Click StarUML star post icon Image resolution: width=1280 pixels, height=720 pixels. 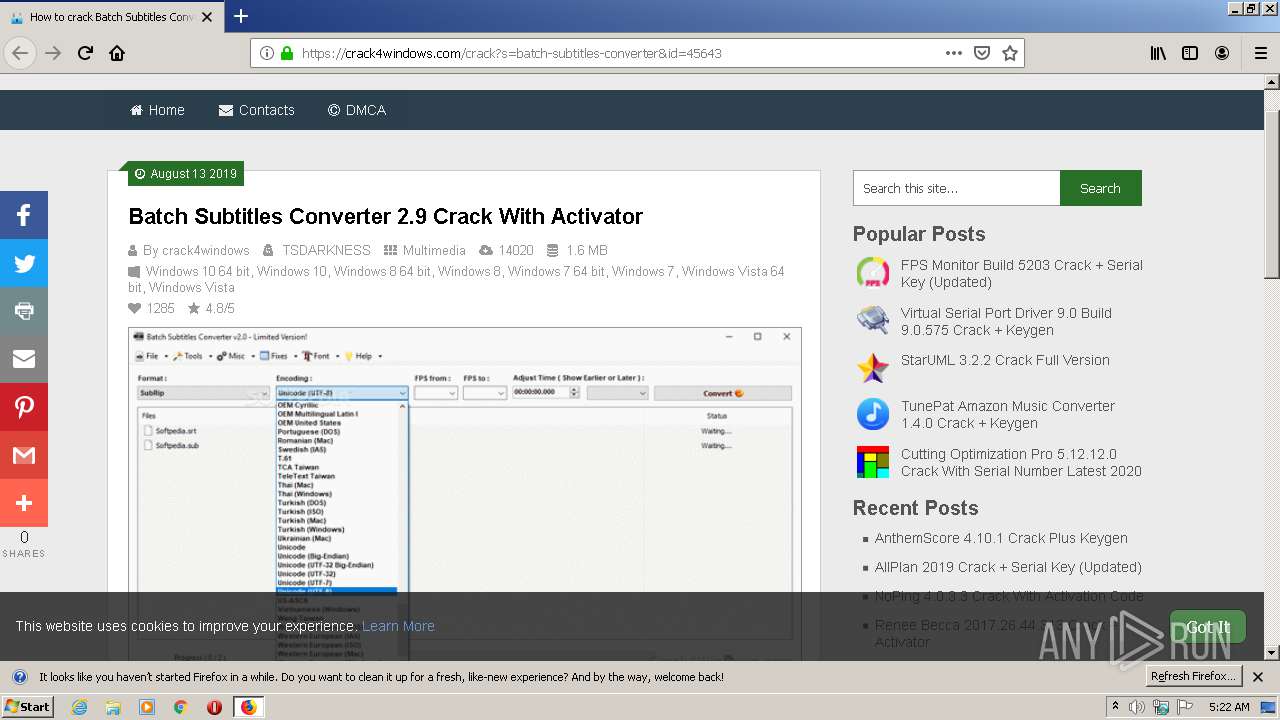(x=873, y=367)
